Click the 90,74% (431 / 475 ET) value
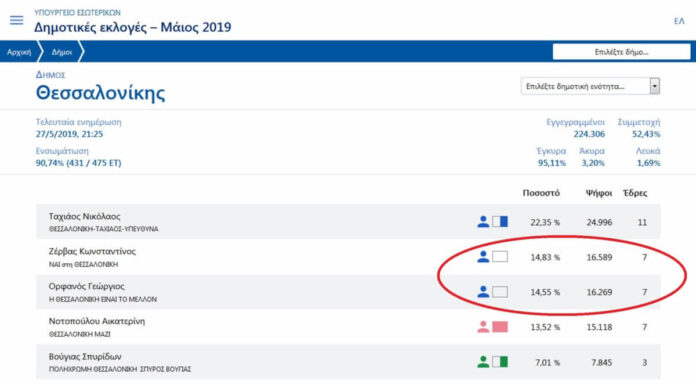The width and height of the screenshot is (696, 385). [x=78, y=163]
